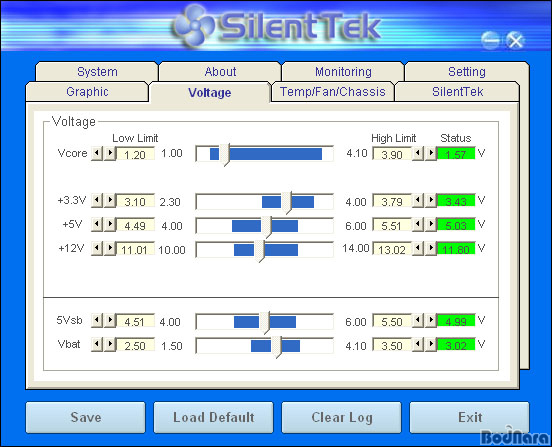Screen dimensions: 552x447
Task: Click Vbat status value 3.02
Action: 456,345
